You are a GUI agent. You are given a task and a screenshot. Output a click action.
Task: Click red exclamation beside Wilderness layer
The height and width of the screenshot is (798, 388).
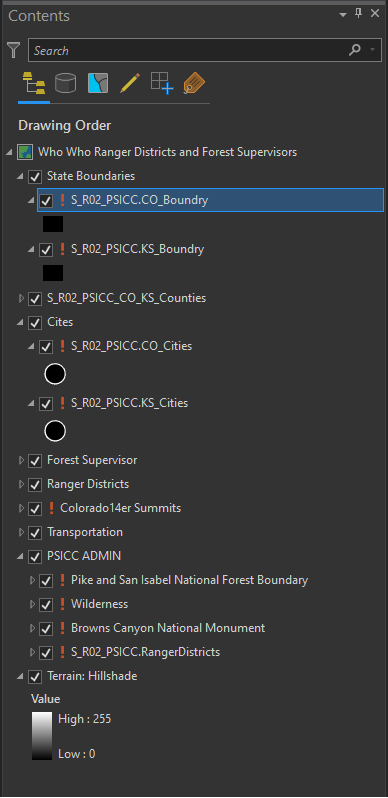(63, 604)
